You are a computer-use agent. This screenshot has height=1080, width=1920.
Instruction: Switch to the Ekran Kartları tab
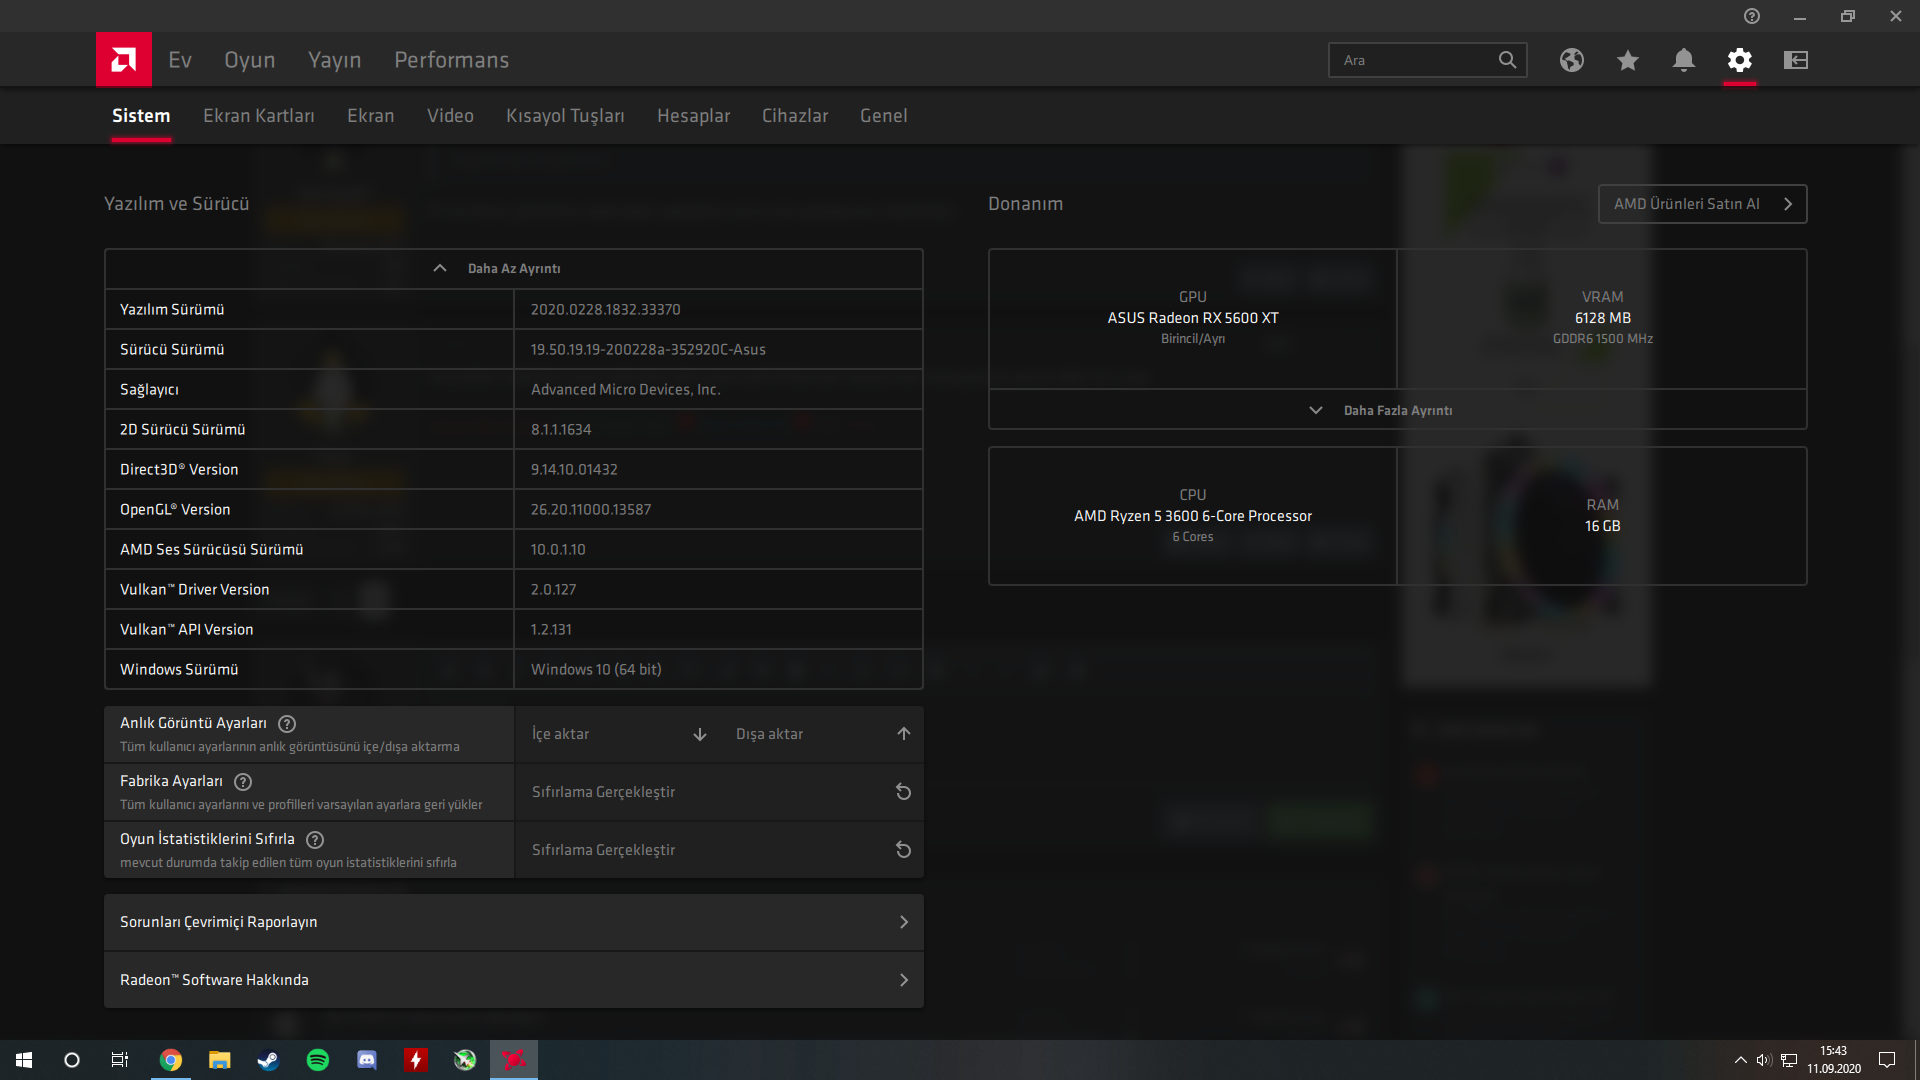pos(259,116)
